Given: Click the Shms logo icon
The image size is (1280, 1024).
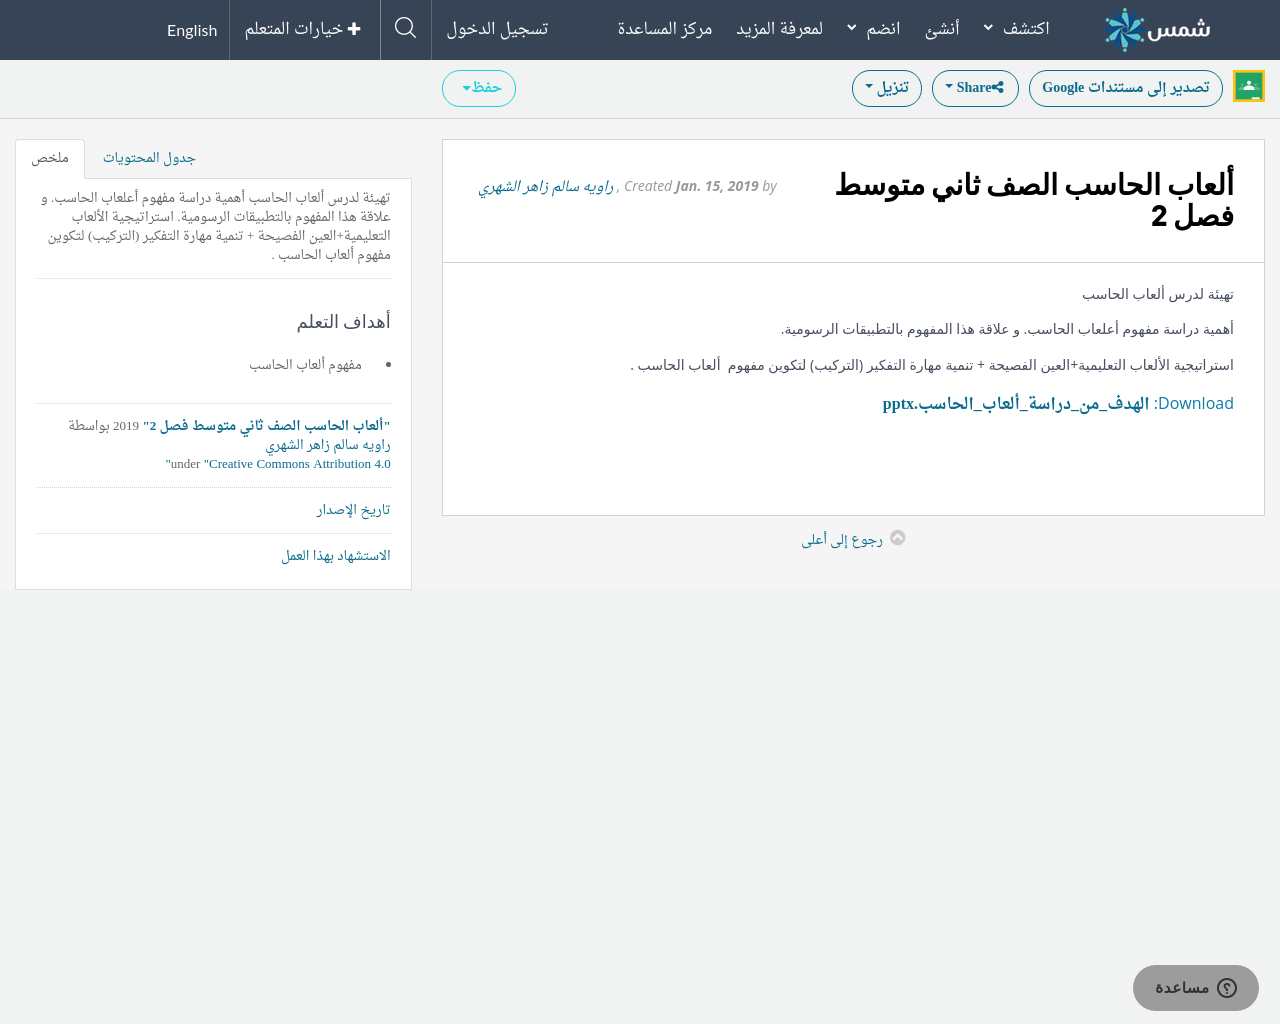Looking at the screenshot, I should [1157, 29].
